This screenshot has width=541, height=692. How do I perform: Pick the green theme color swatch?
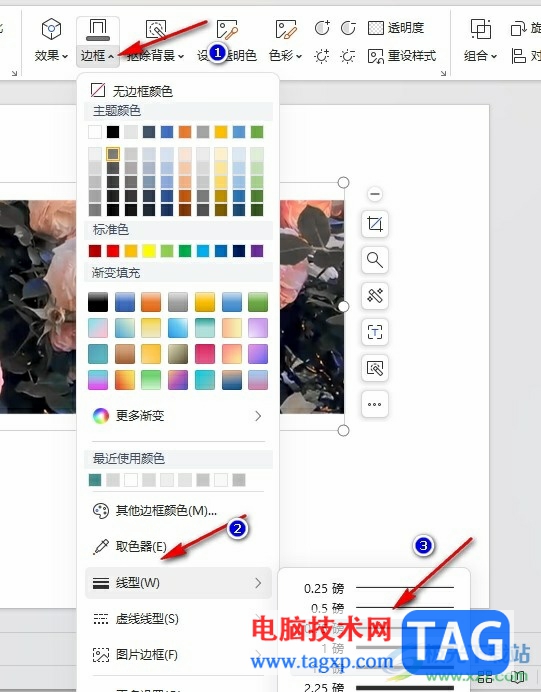(x=257, y=132)
